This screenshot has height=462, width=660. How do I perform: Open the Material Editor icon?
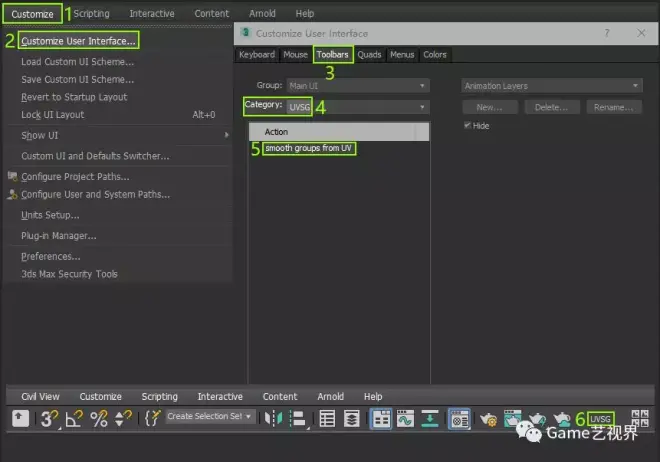459,419
